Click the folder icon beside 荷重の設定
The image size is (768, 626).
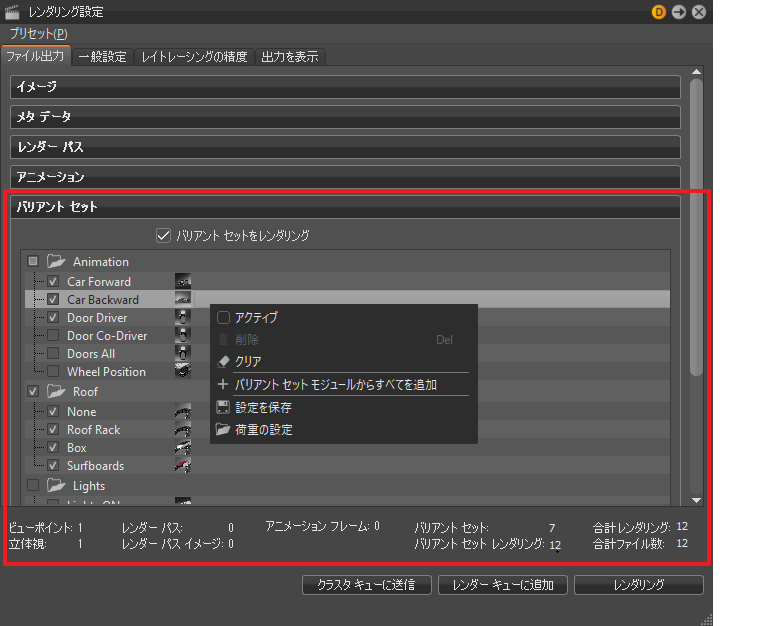coord(223,430)
